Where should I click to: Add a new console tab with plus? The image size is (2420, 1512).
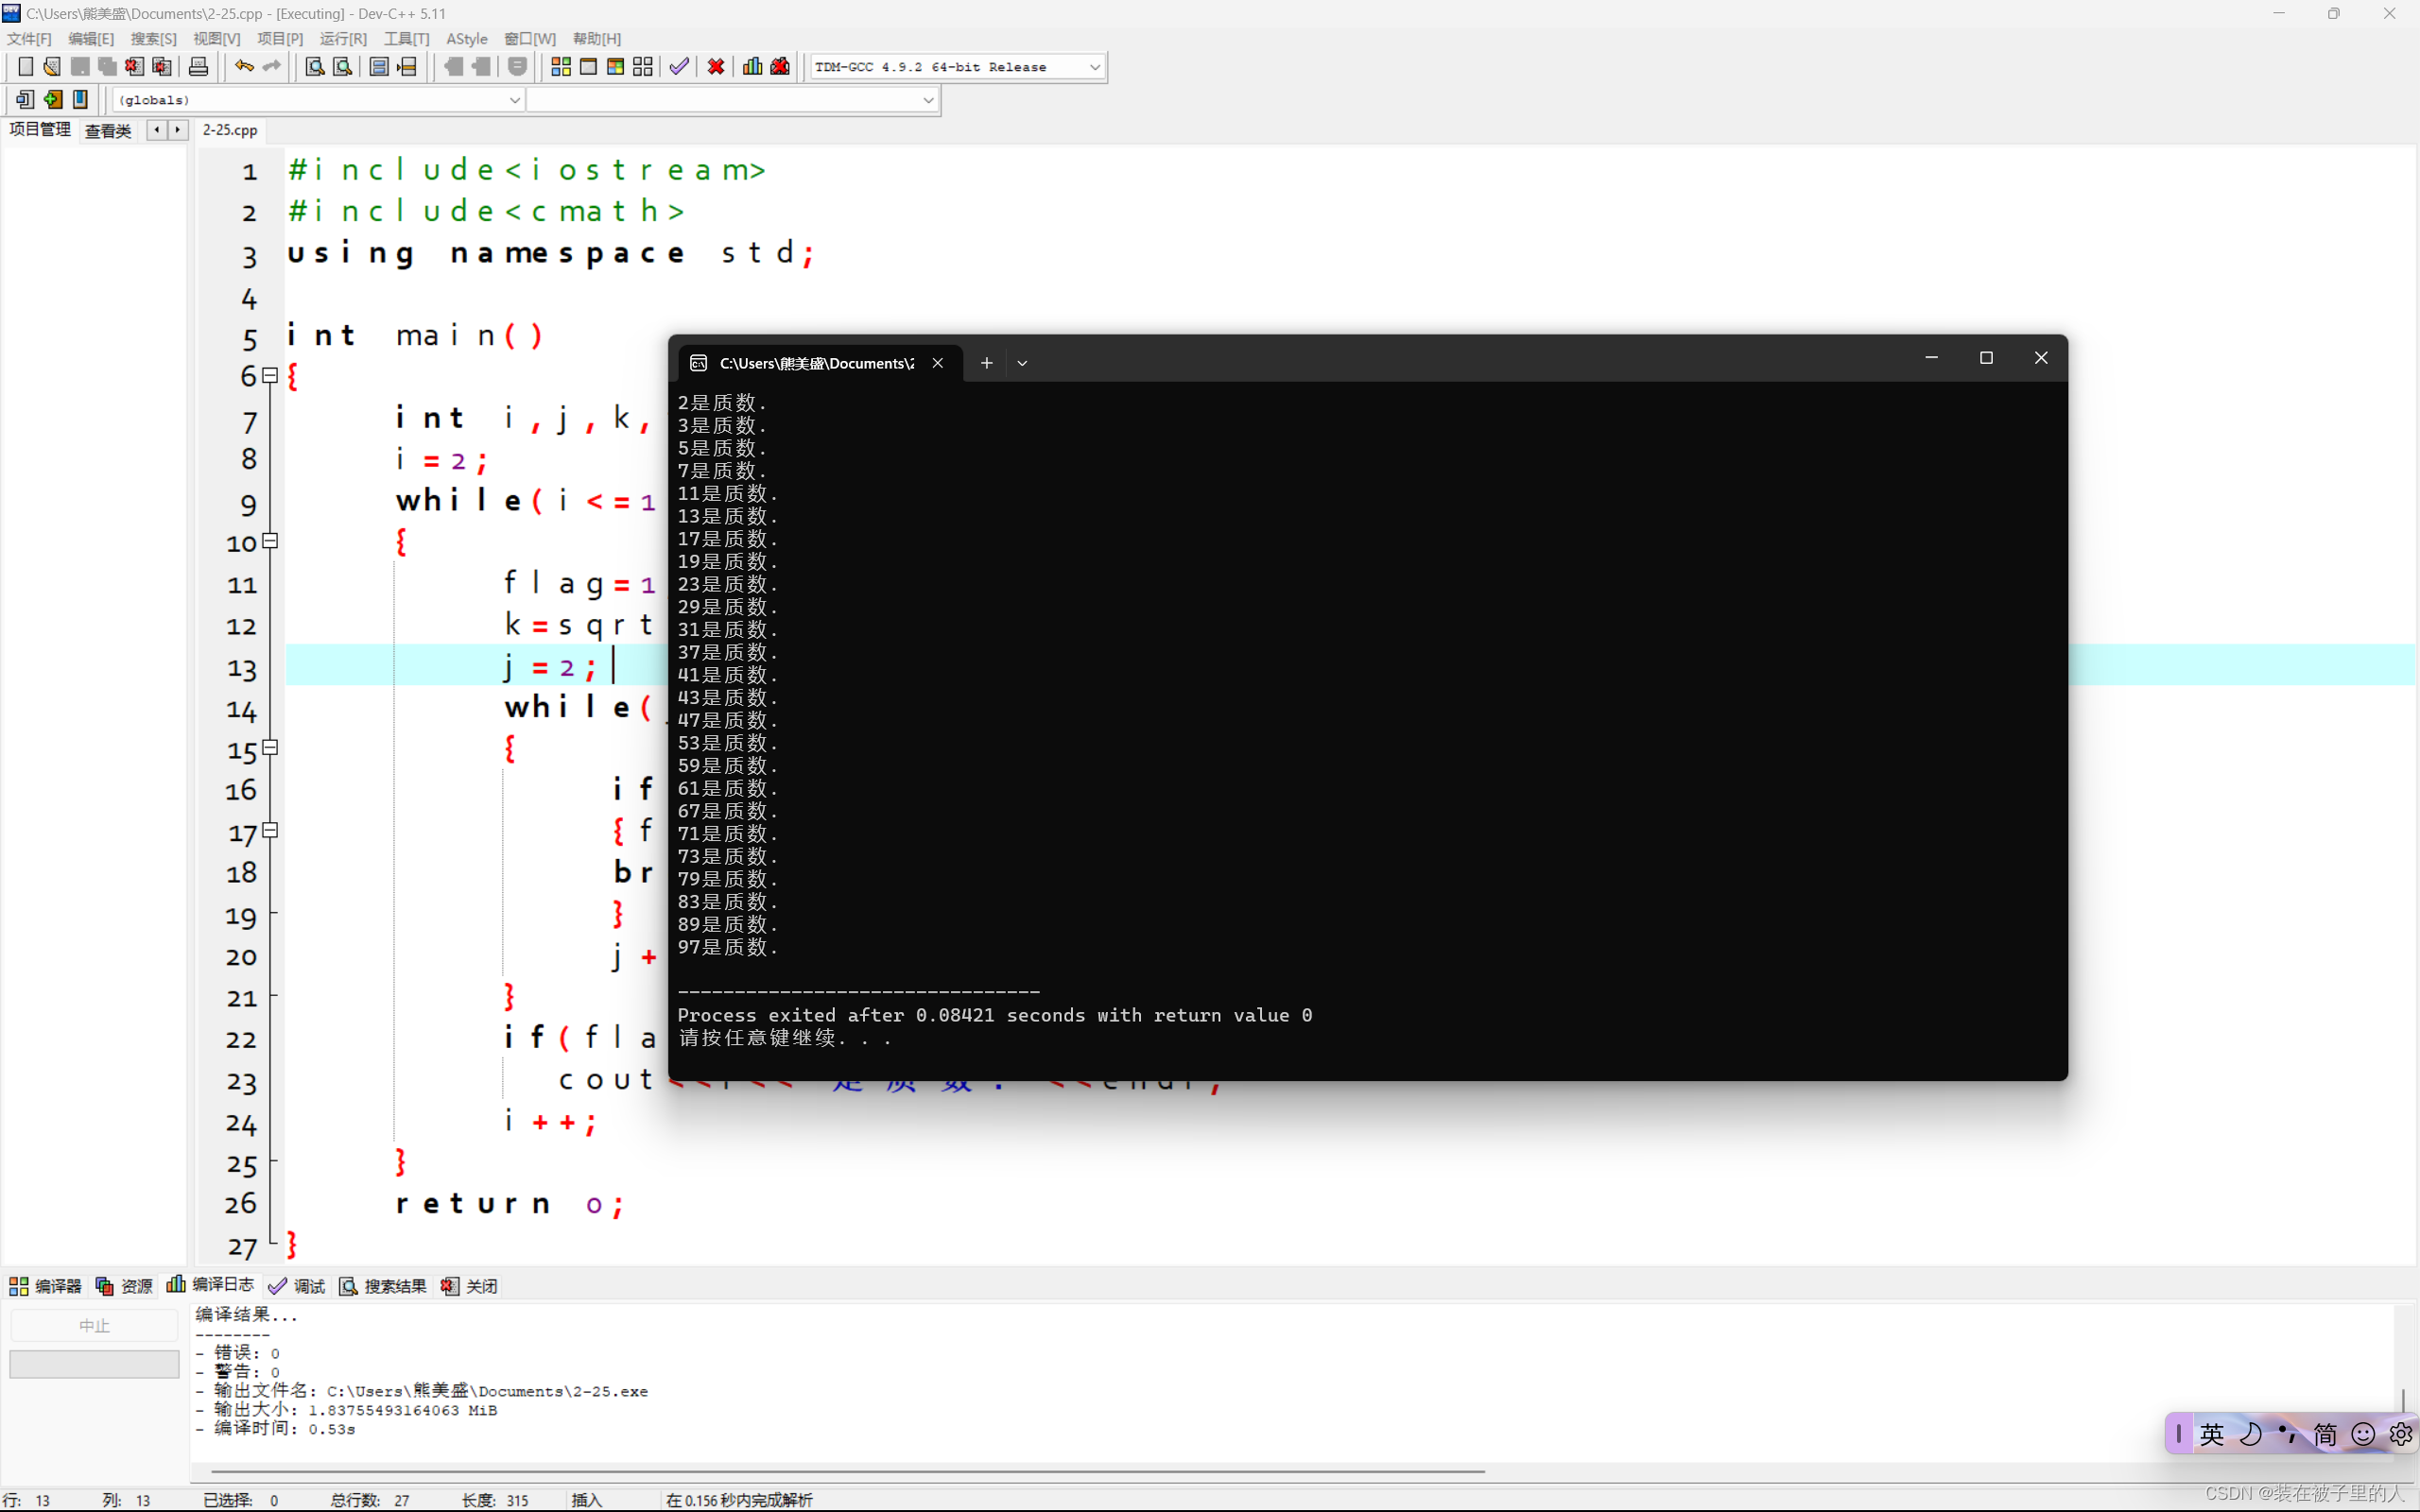point(986,363)
